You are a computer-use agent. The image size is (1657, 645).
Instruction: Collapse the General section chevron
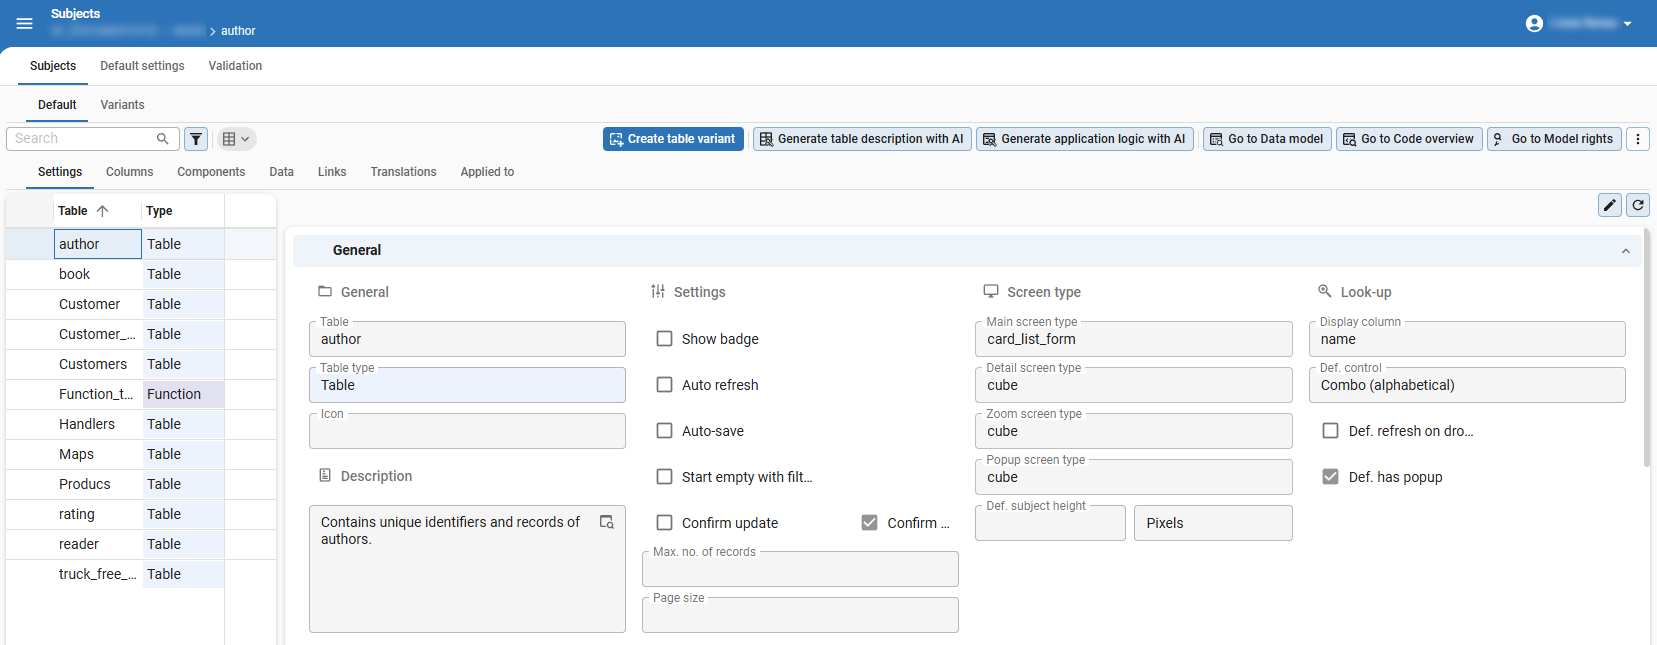1626,251
